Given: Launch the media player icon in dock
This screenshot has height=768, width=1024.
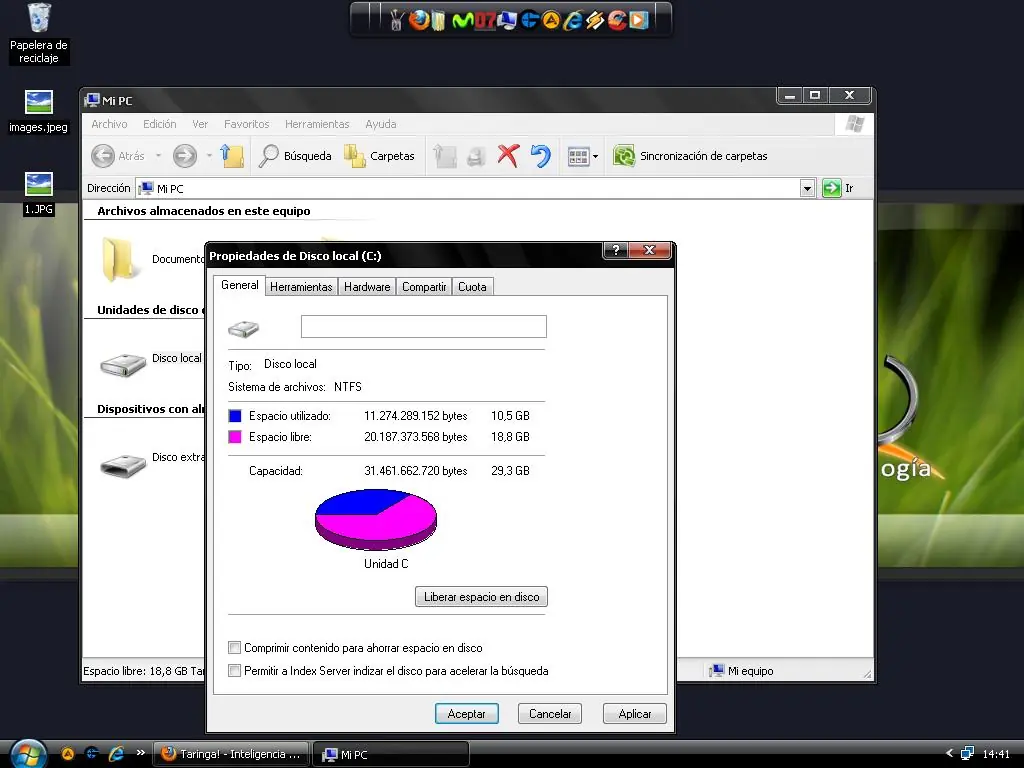Looking at the screenshot, I should point(639,20).
